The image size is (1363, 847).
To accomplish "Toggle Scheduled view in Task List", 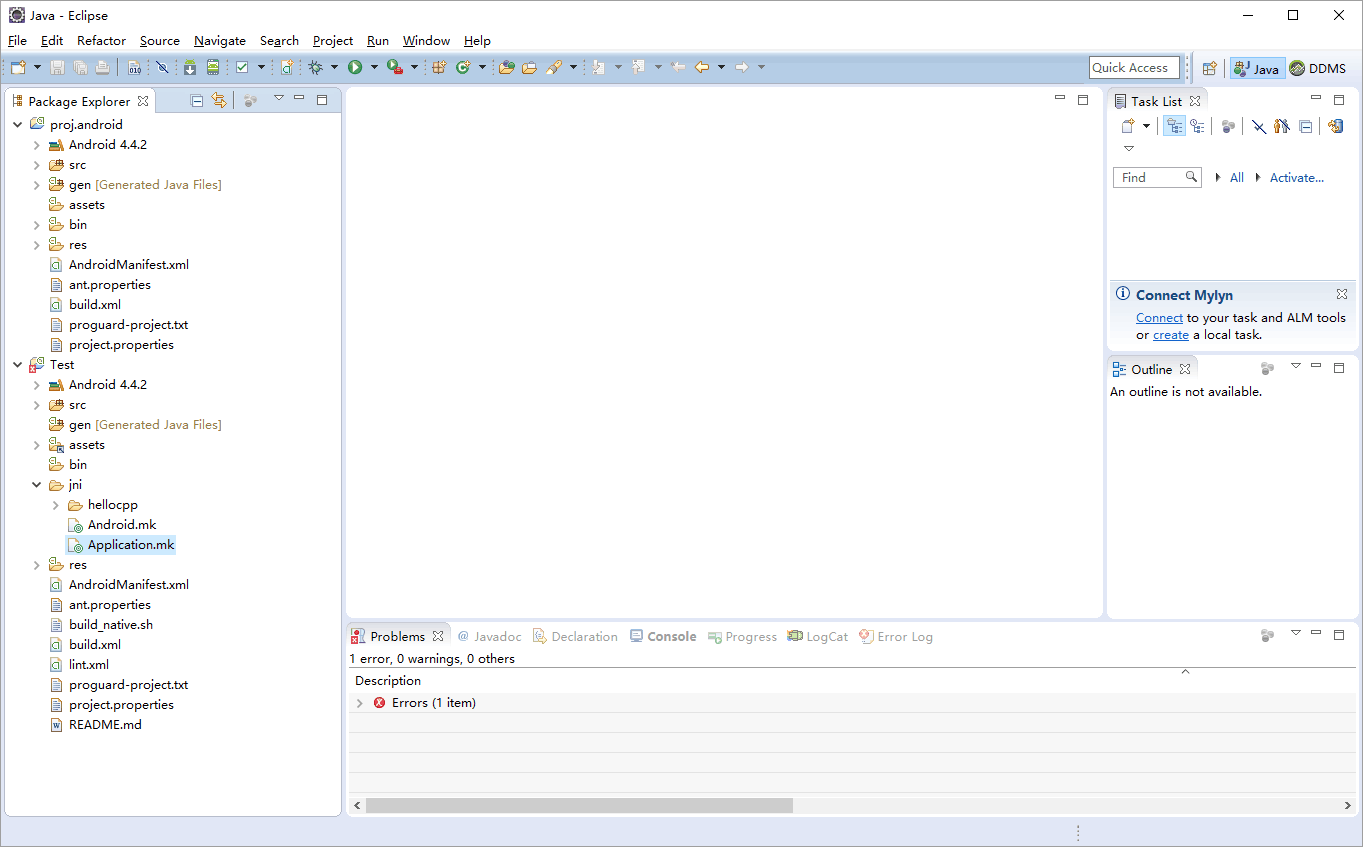I will 1197,126.
